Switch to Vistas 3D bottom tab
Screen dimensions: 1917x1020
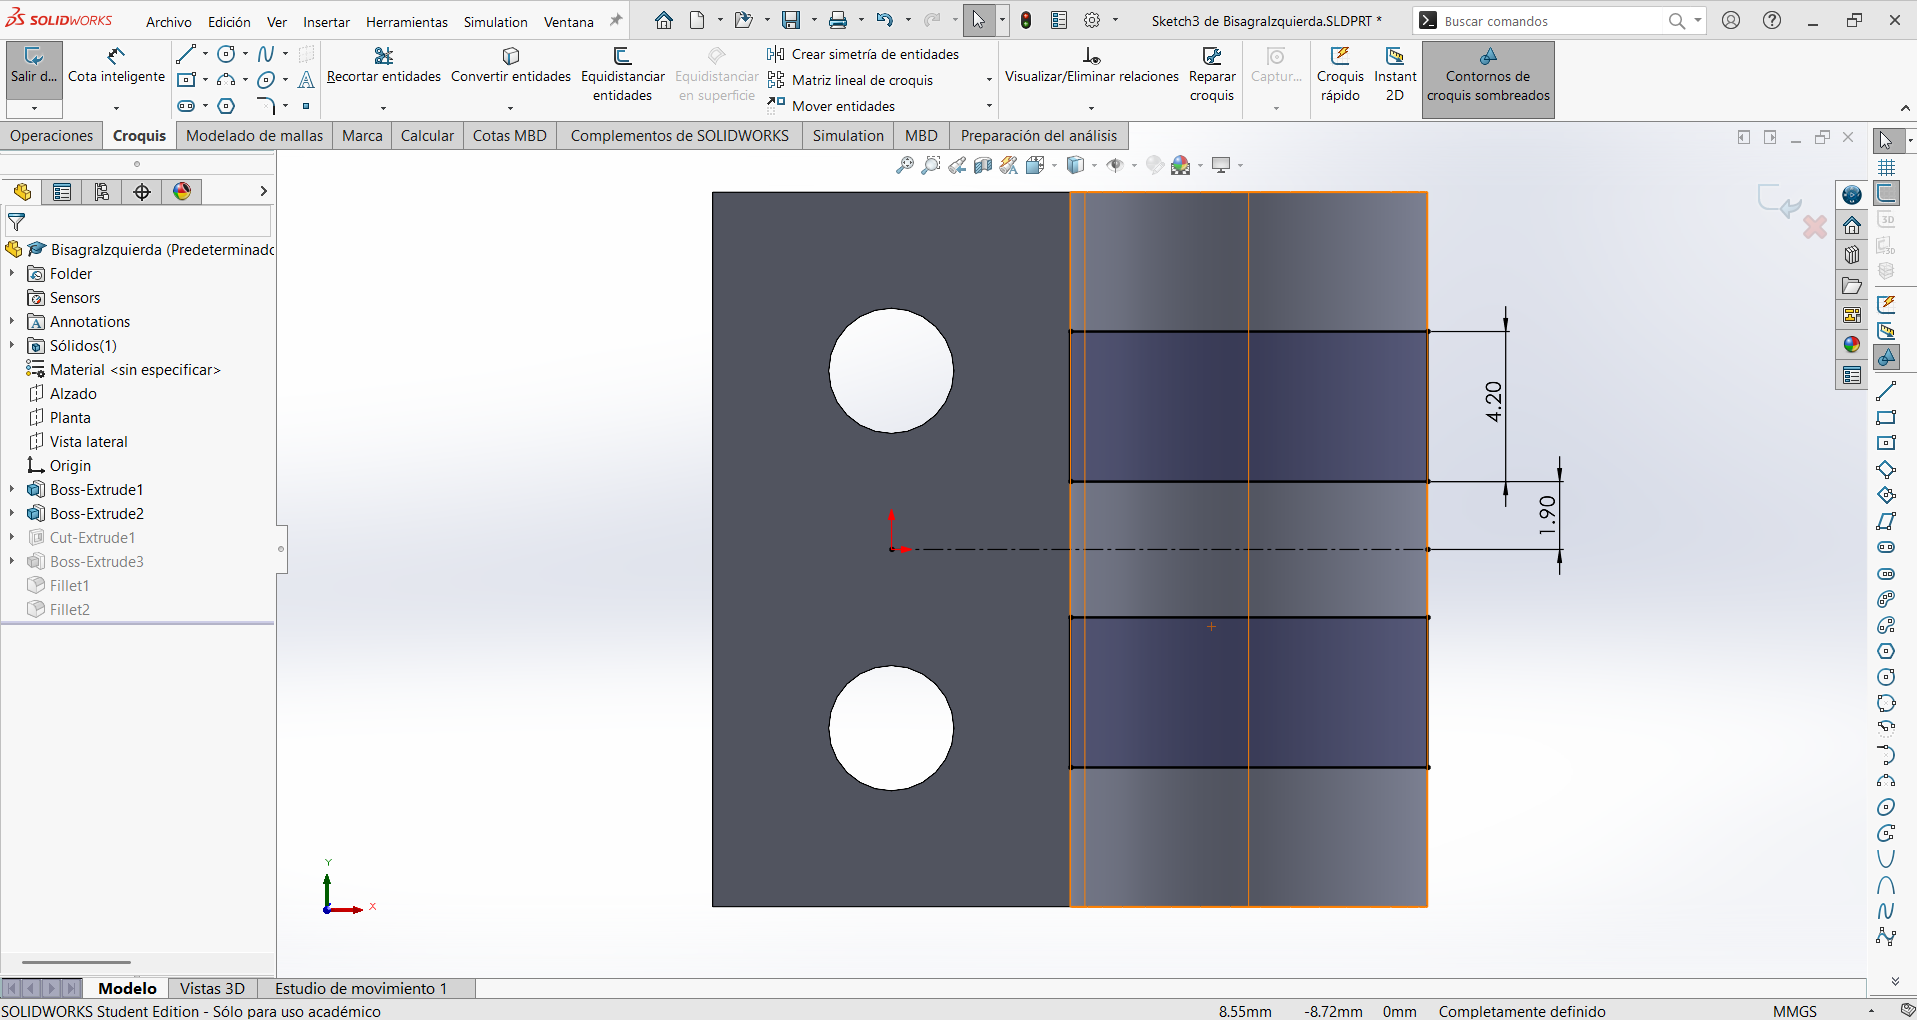[x=212, y=988]
